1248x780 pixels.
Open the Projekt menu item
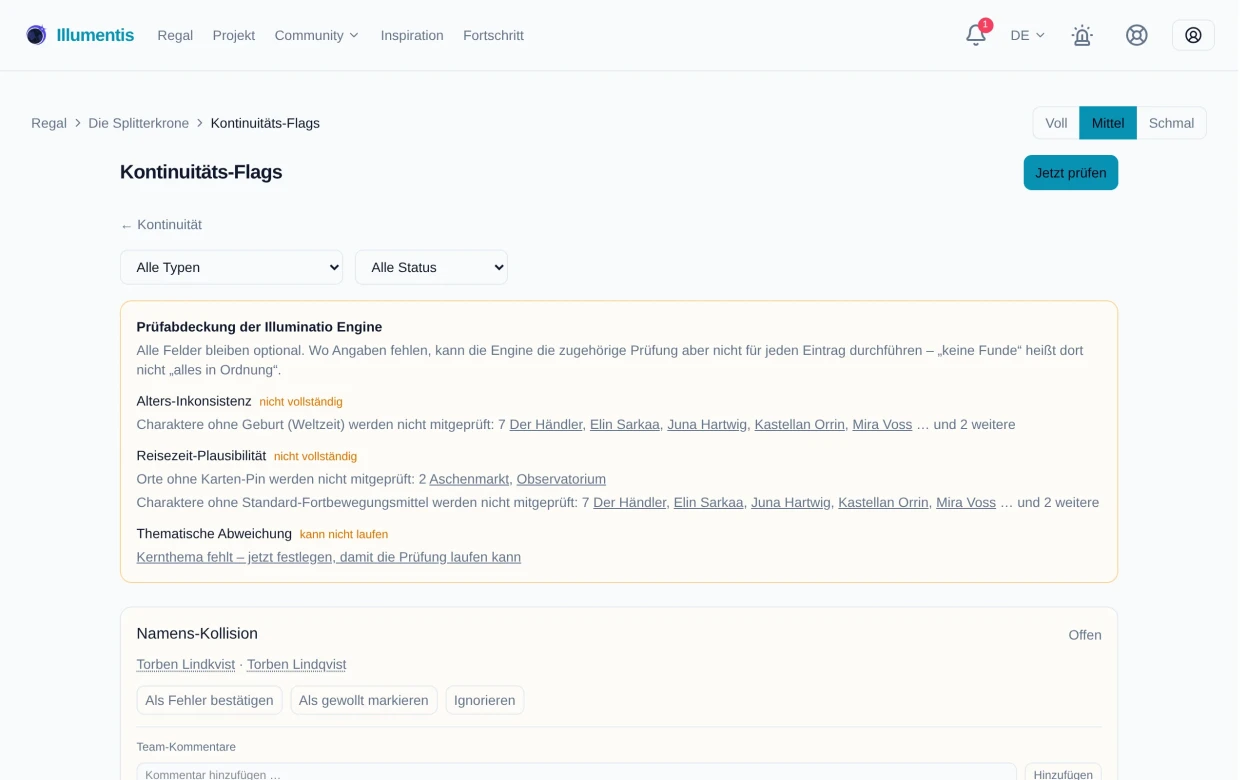click(x=234, y=35)
